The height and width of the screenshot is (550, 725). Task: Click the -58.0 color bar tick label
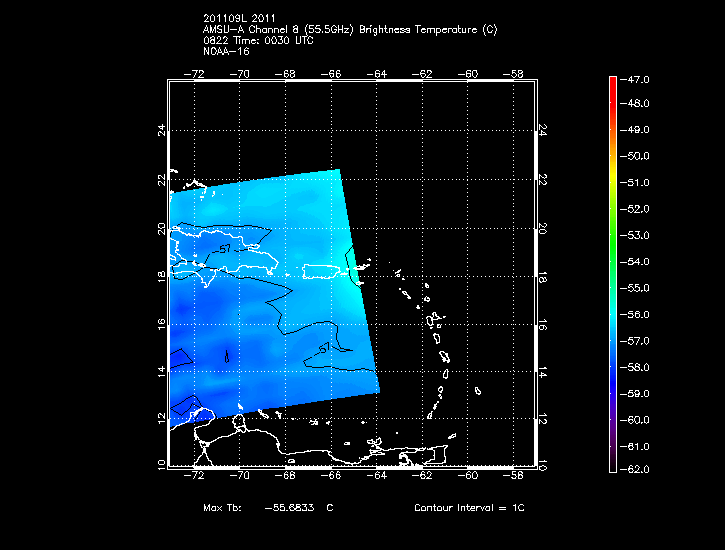click(636, 365)
